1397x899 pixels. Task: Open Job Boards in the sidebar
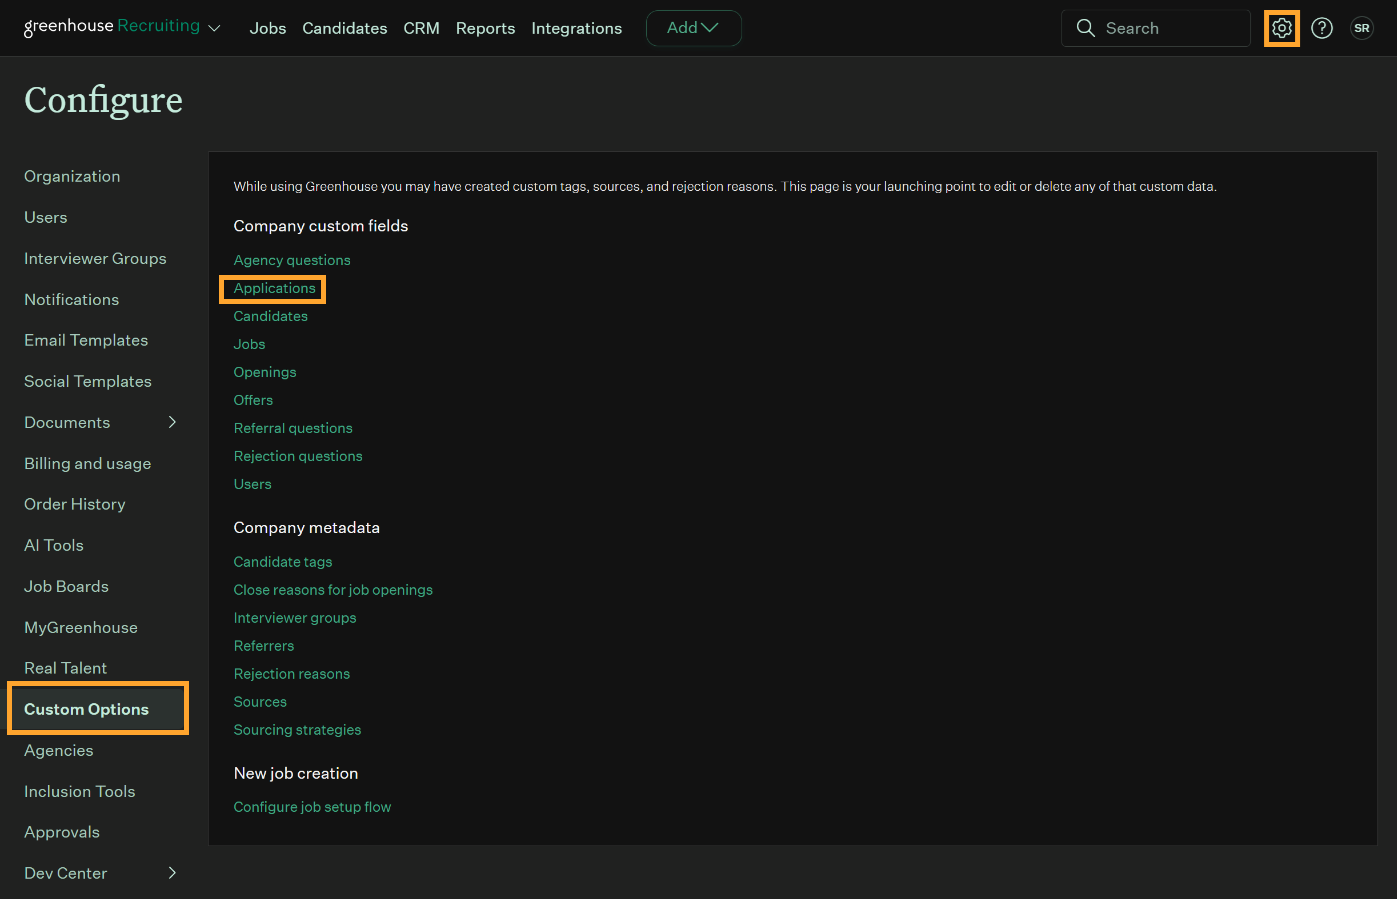coord(66,586)
